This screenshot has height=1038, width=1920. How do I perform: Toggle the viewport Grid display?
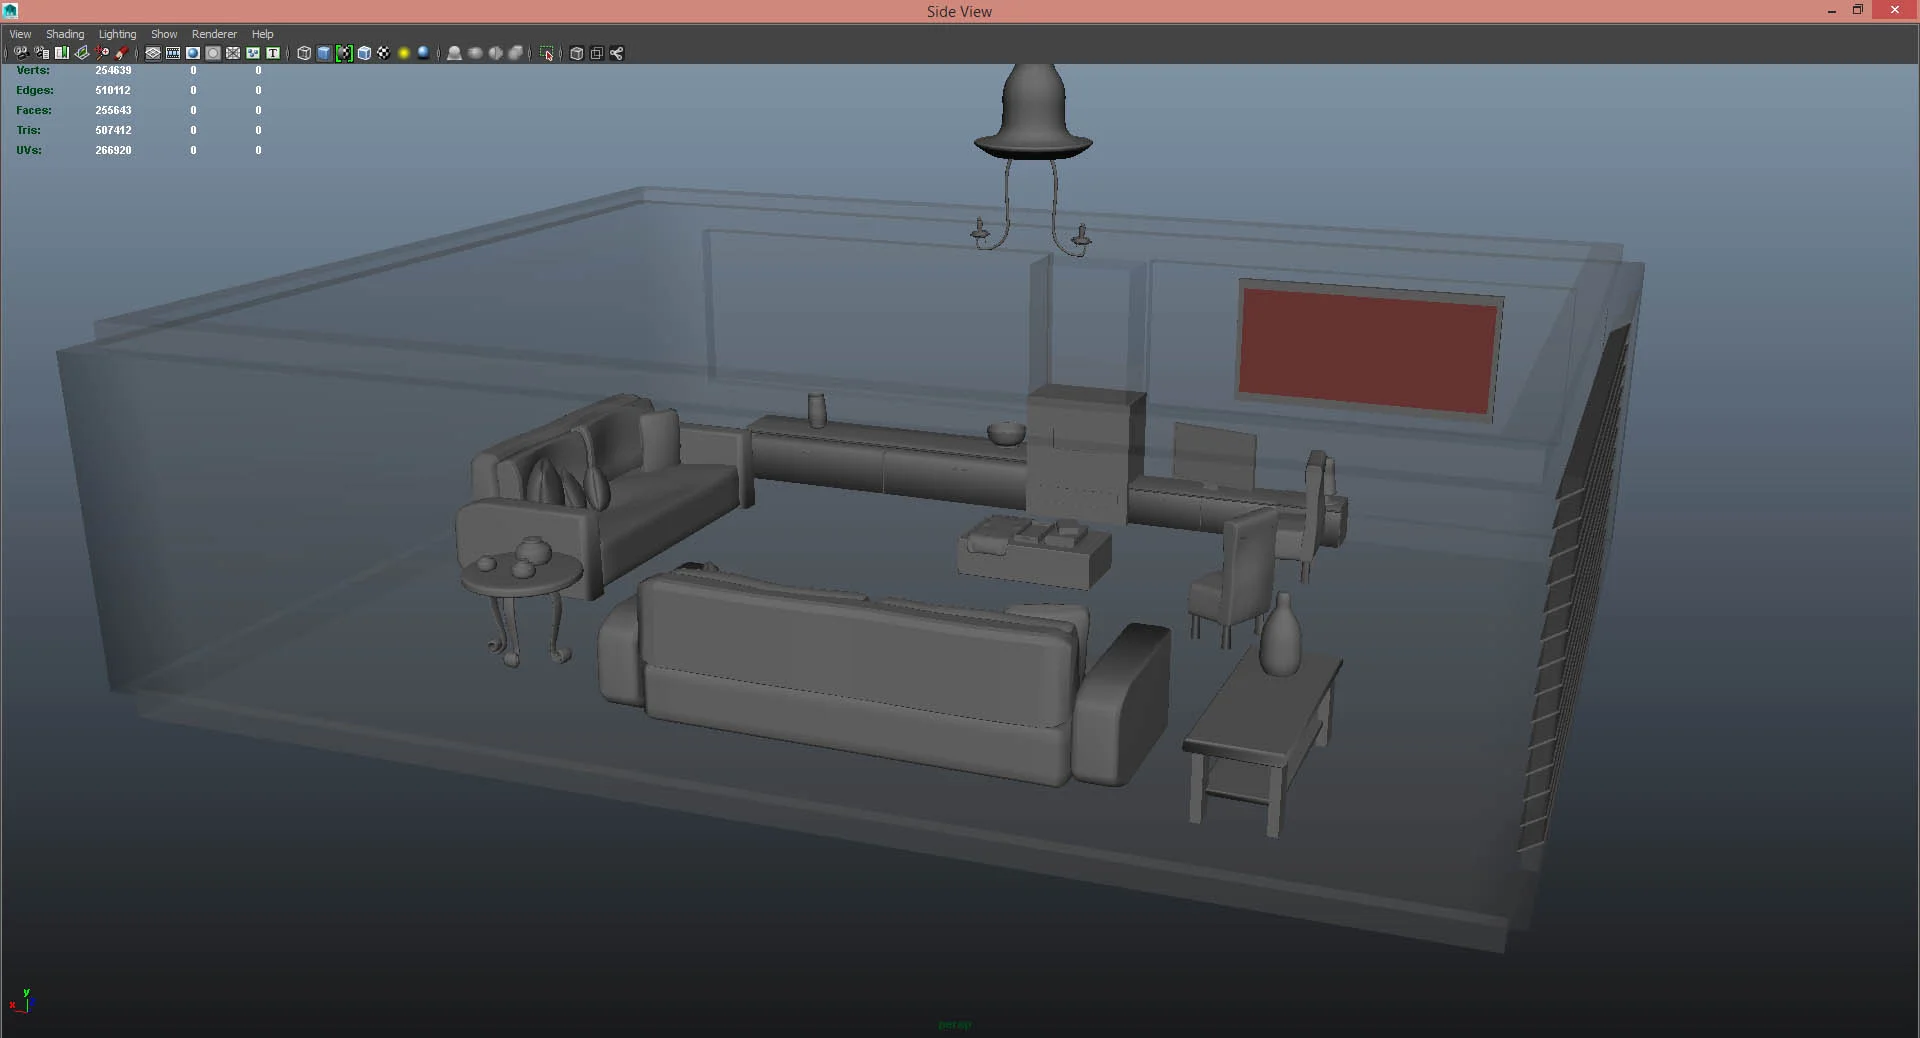[x=153, y=53]
